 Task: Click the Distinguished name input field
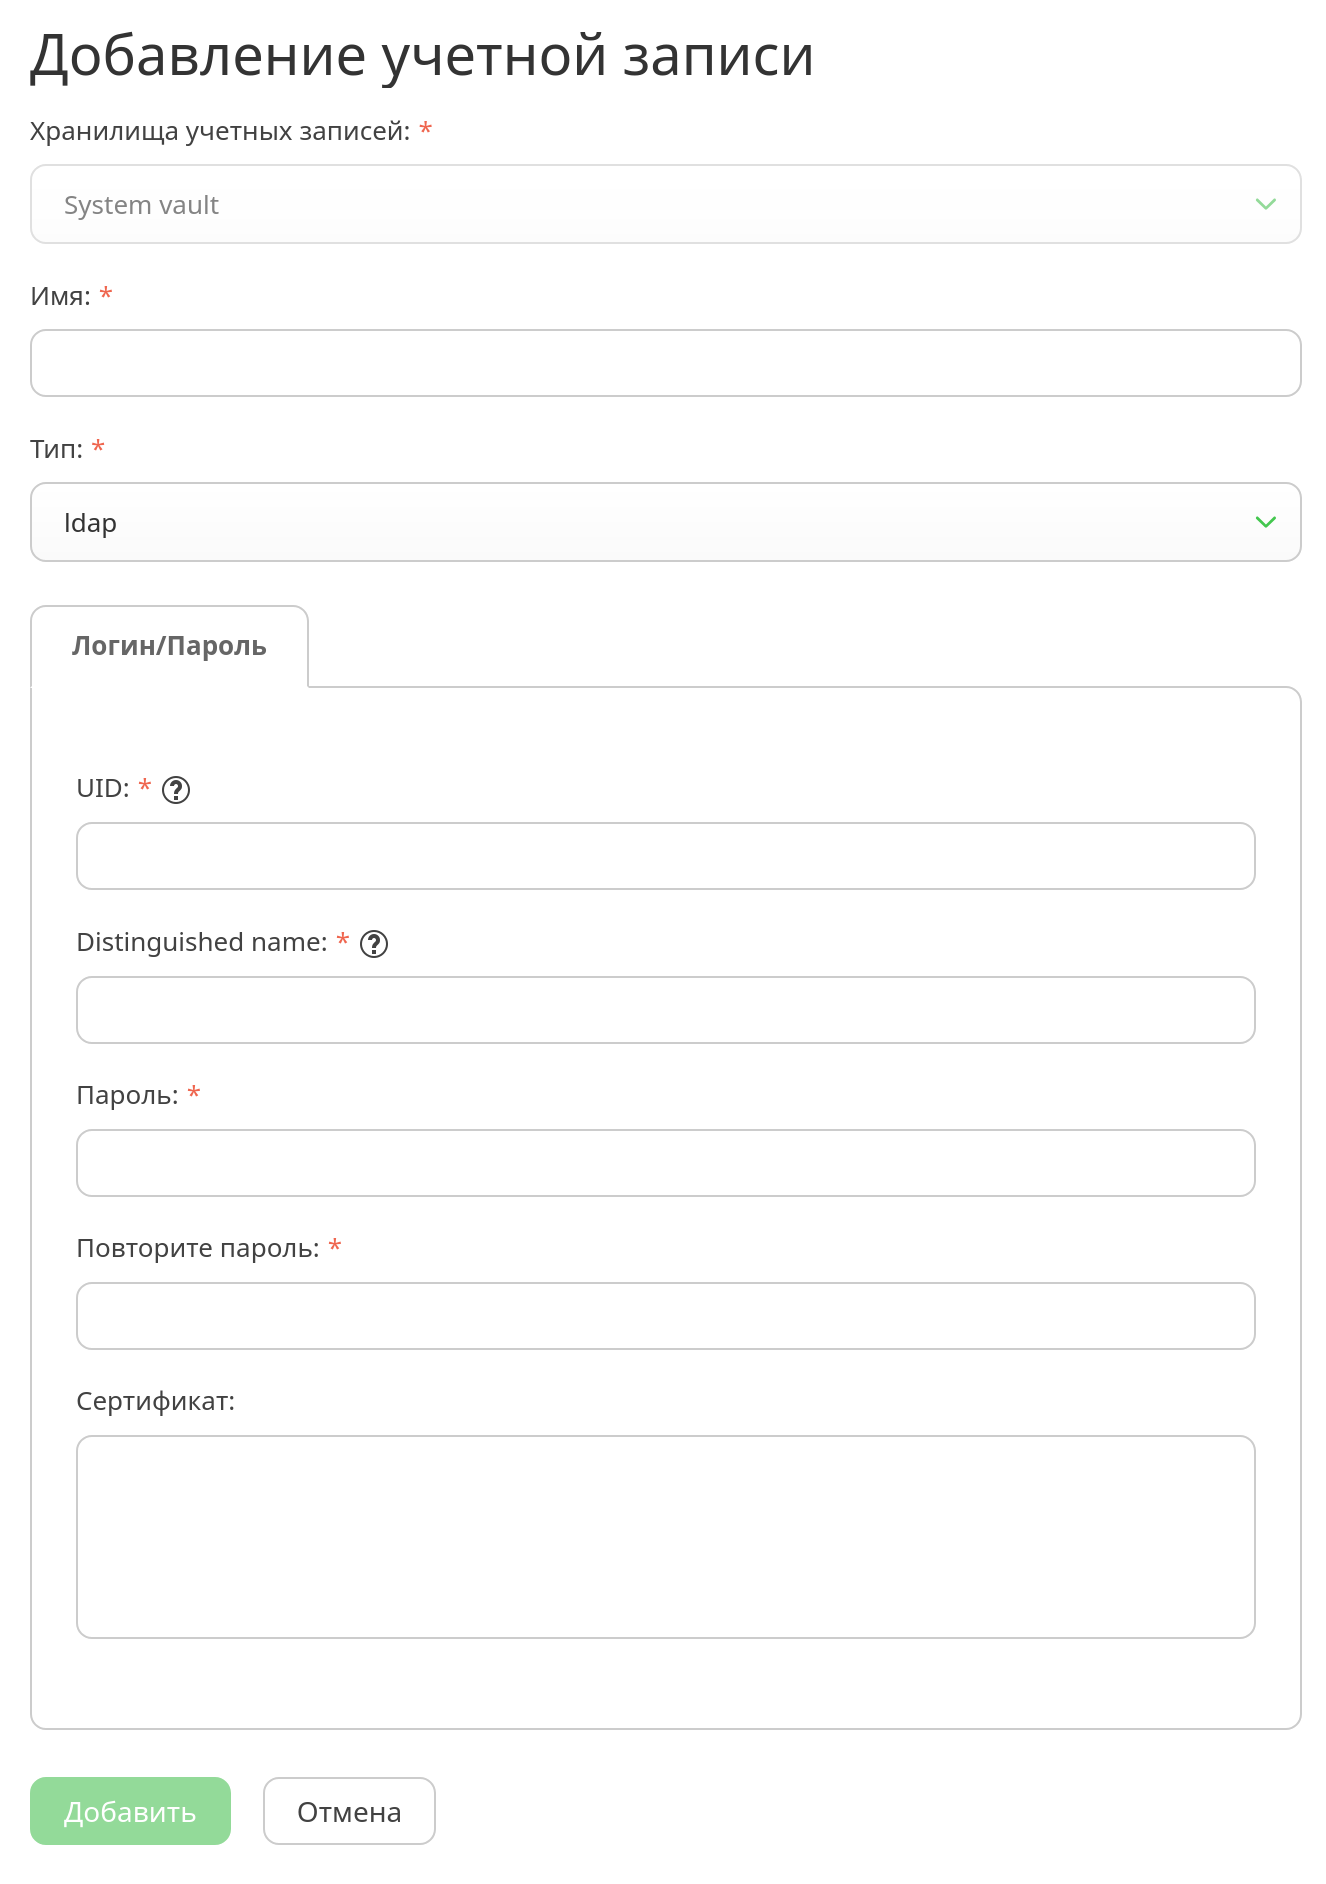(x=666, y=1010)
